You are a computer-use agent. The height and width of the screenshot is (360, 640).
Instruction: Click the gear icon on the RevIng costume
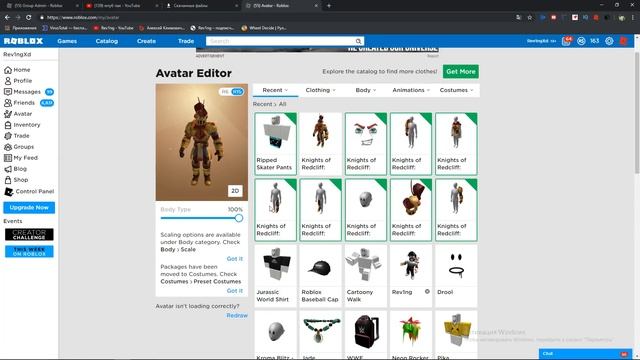[x=427, y=291]
